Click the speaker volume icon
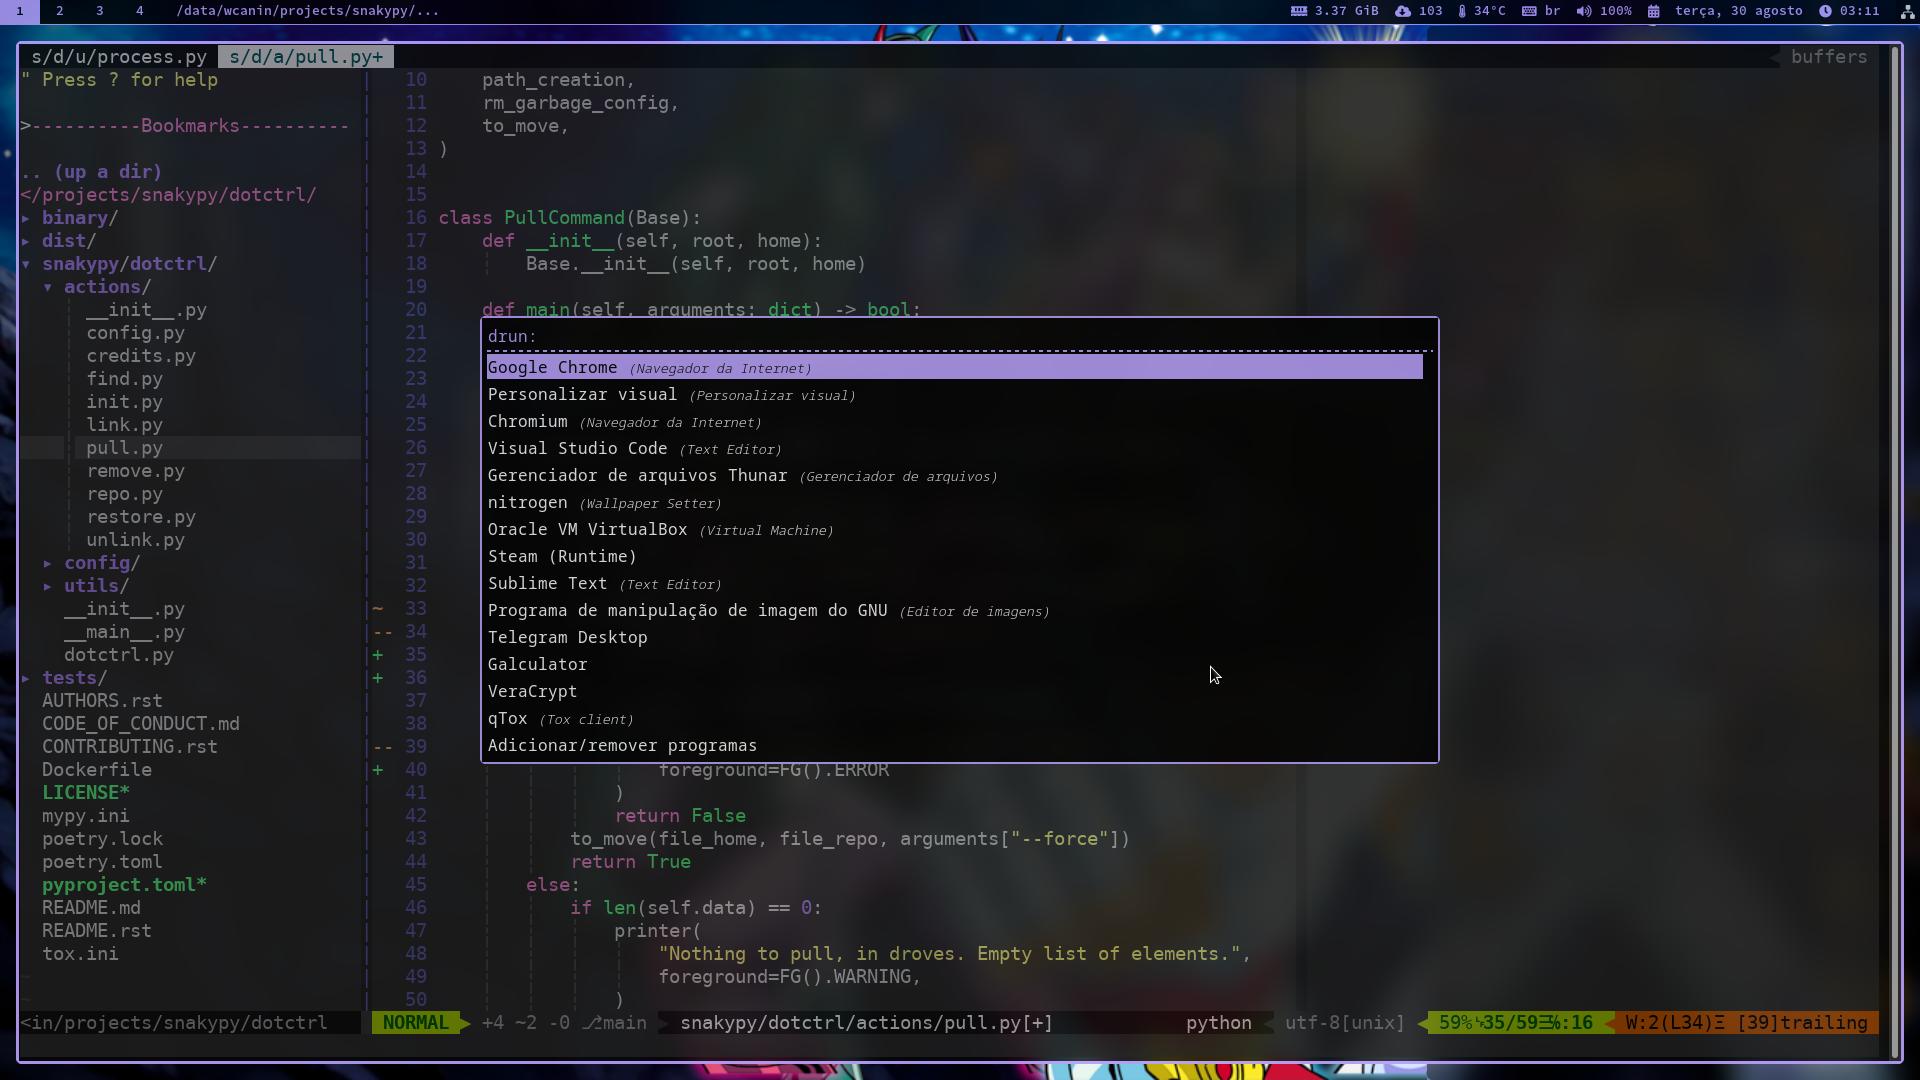The width and height of the screenshot is (1920, 1080). pos(1584,11)
